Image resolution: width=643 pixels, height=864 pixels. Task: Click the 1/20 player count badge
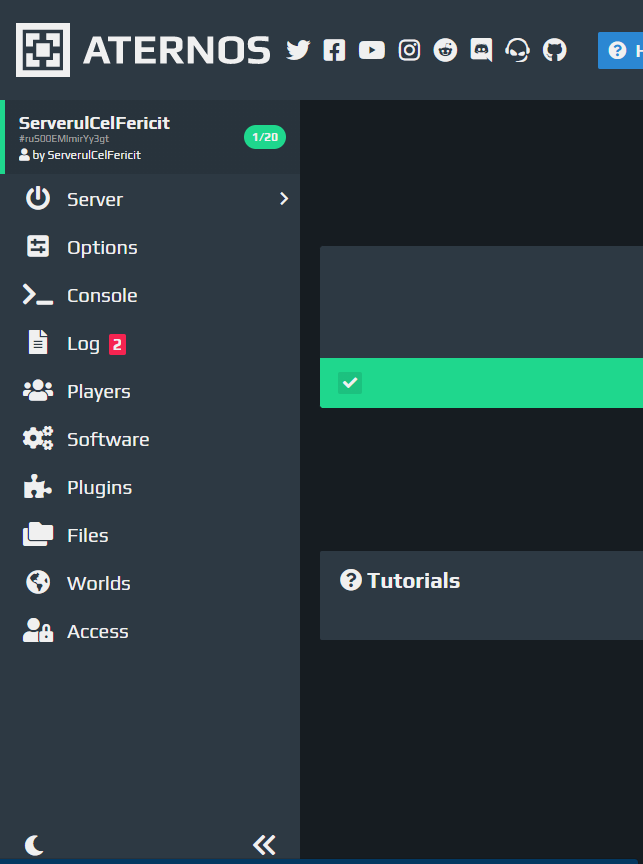point(265,137)
